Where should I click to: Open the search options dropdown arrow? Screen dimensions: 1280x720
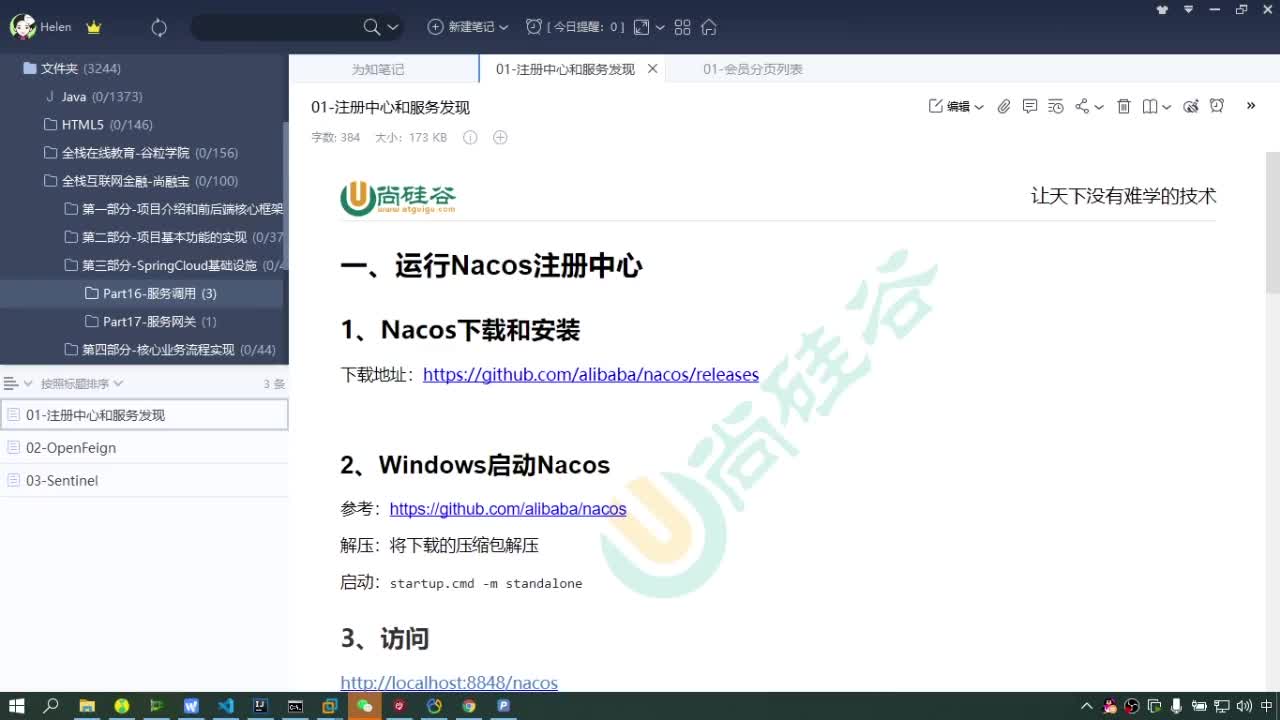point(392,28)
